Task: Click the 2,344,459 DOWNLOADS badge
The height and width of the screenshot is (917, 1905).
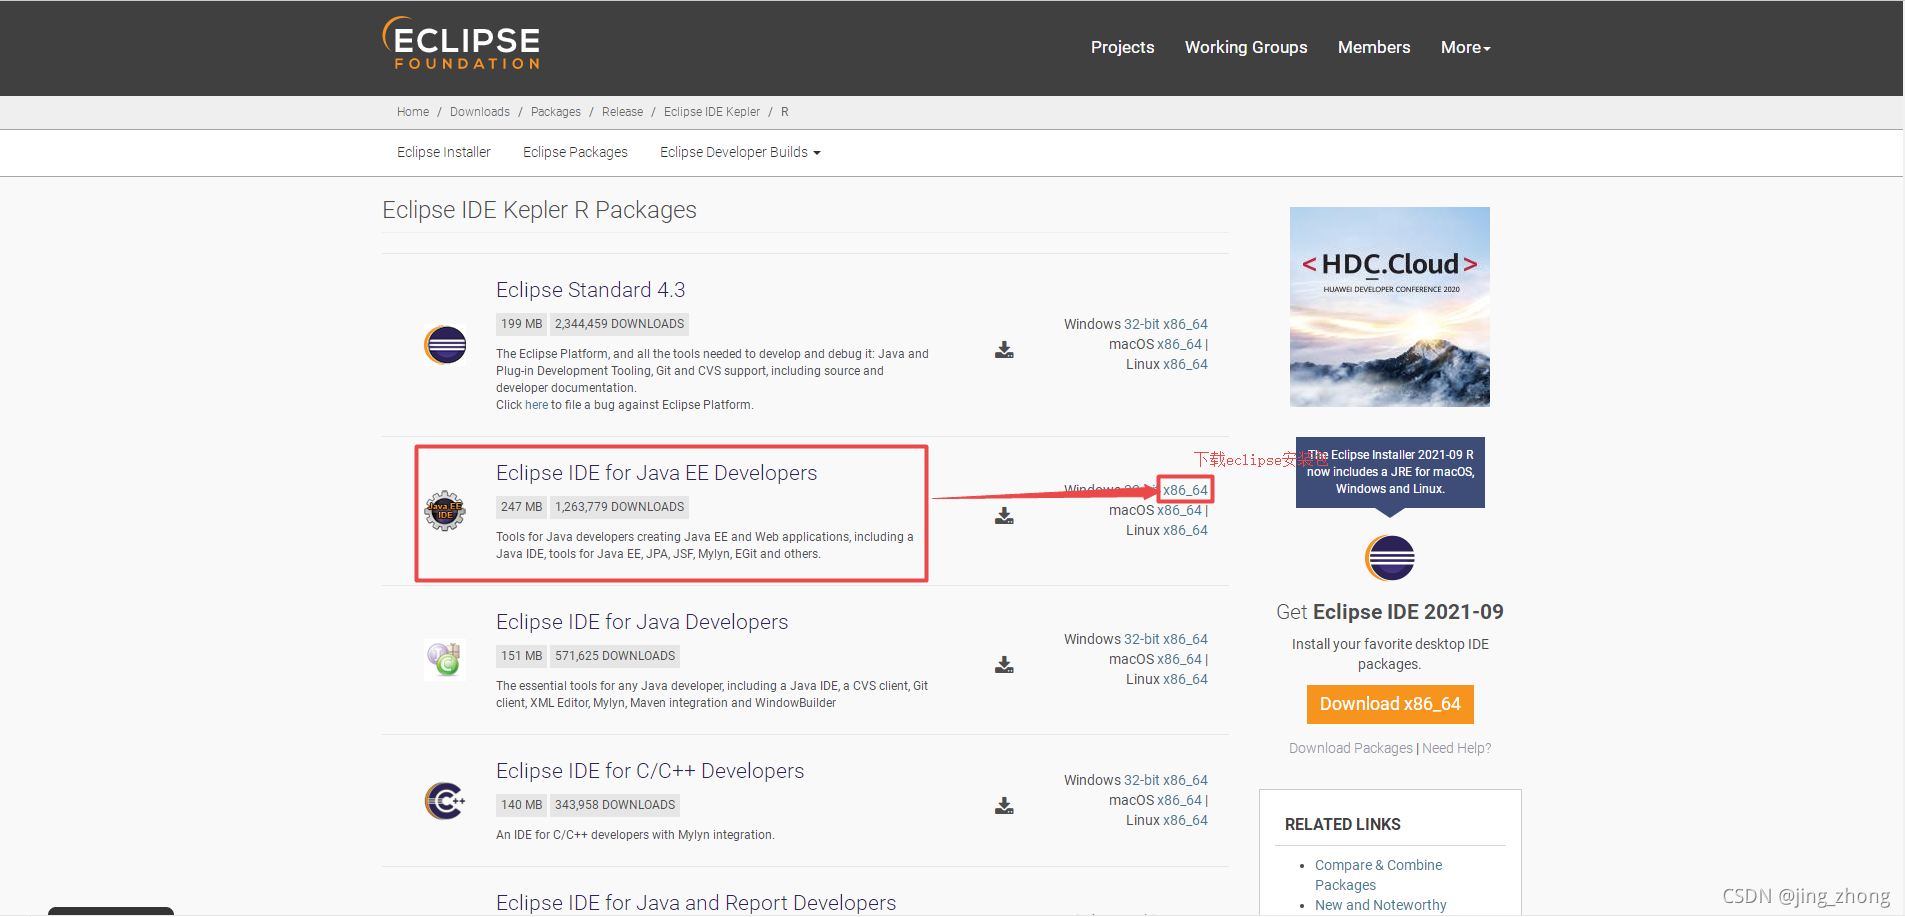Action: (619, 324)
